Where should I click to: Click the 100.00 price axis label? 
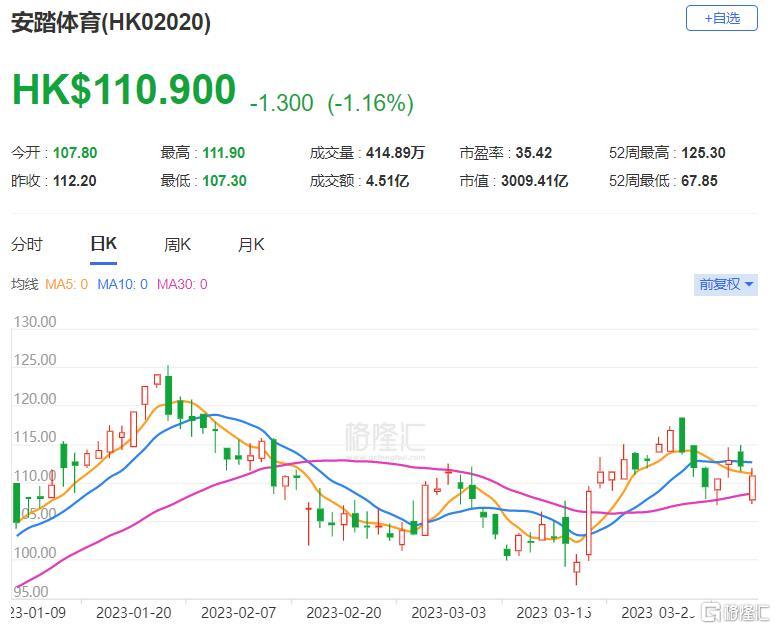pos(35,552)
